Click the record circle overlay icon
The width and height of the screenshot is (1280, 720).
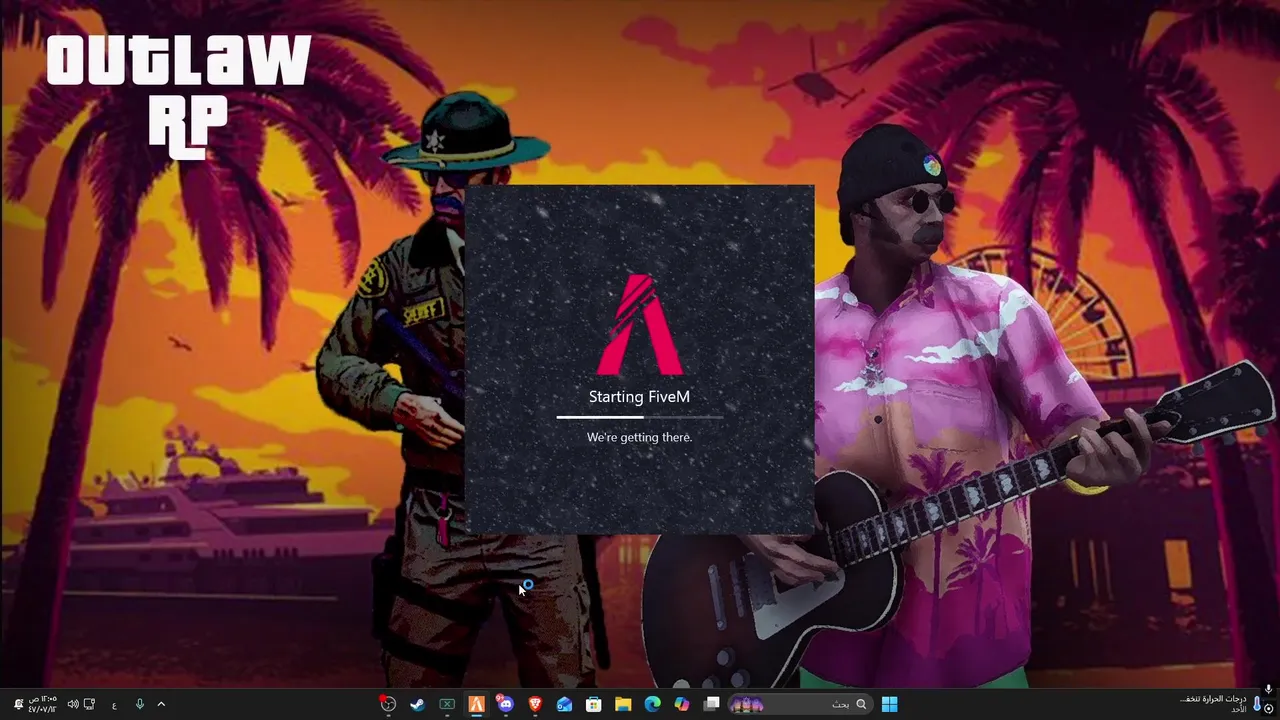[1269, 708]
